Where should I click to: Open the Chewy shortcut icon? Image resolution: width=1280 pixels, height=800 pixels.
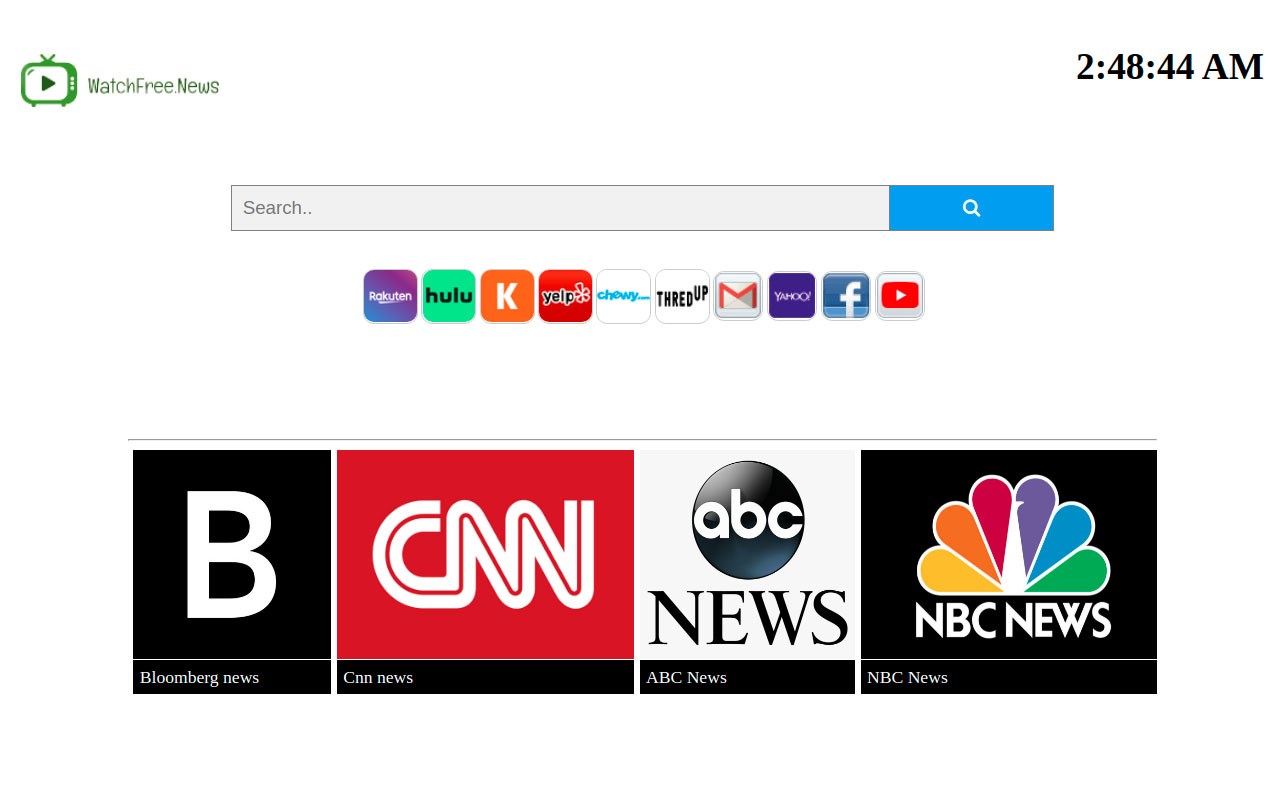[624, 296]
